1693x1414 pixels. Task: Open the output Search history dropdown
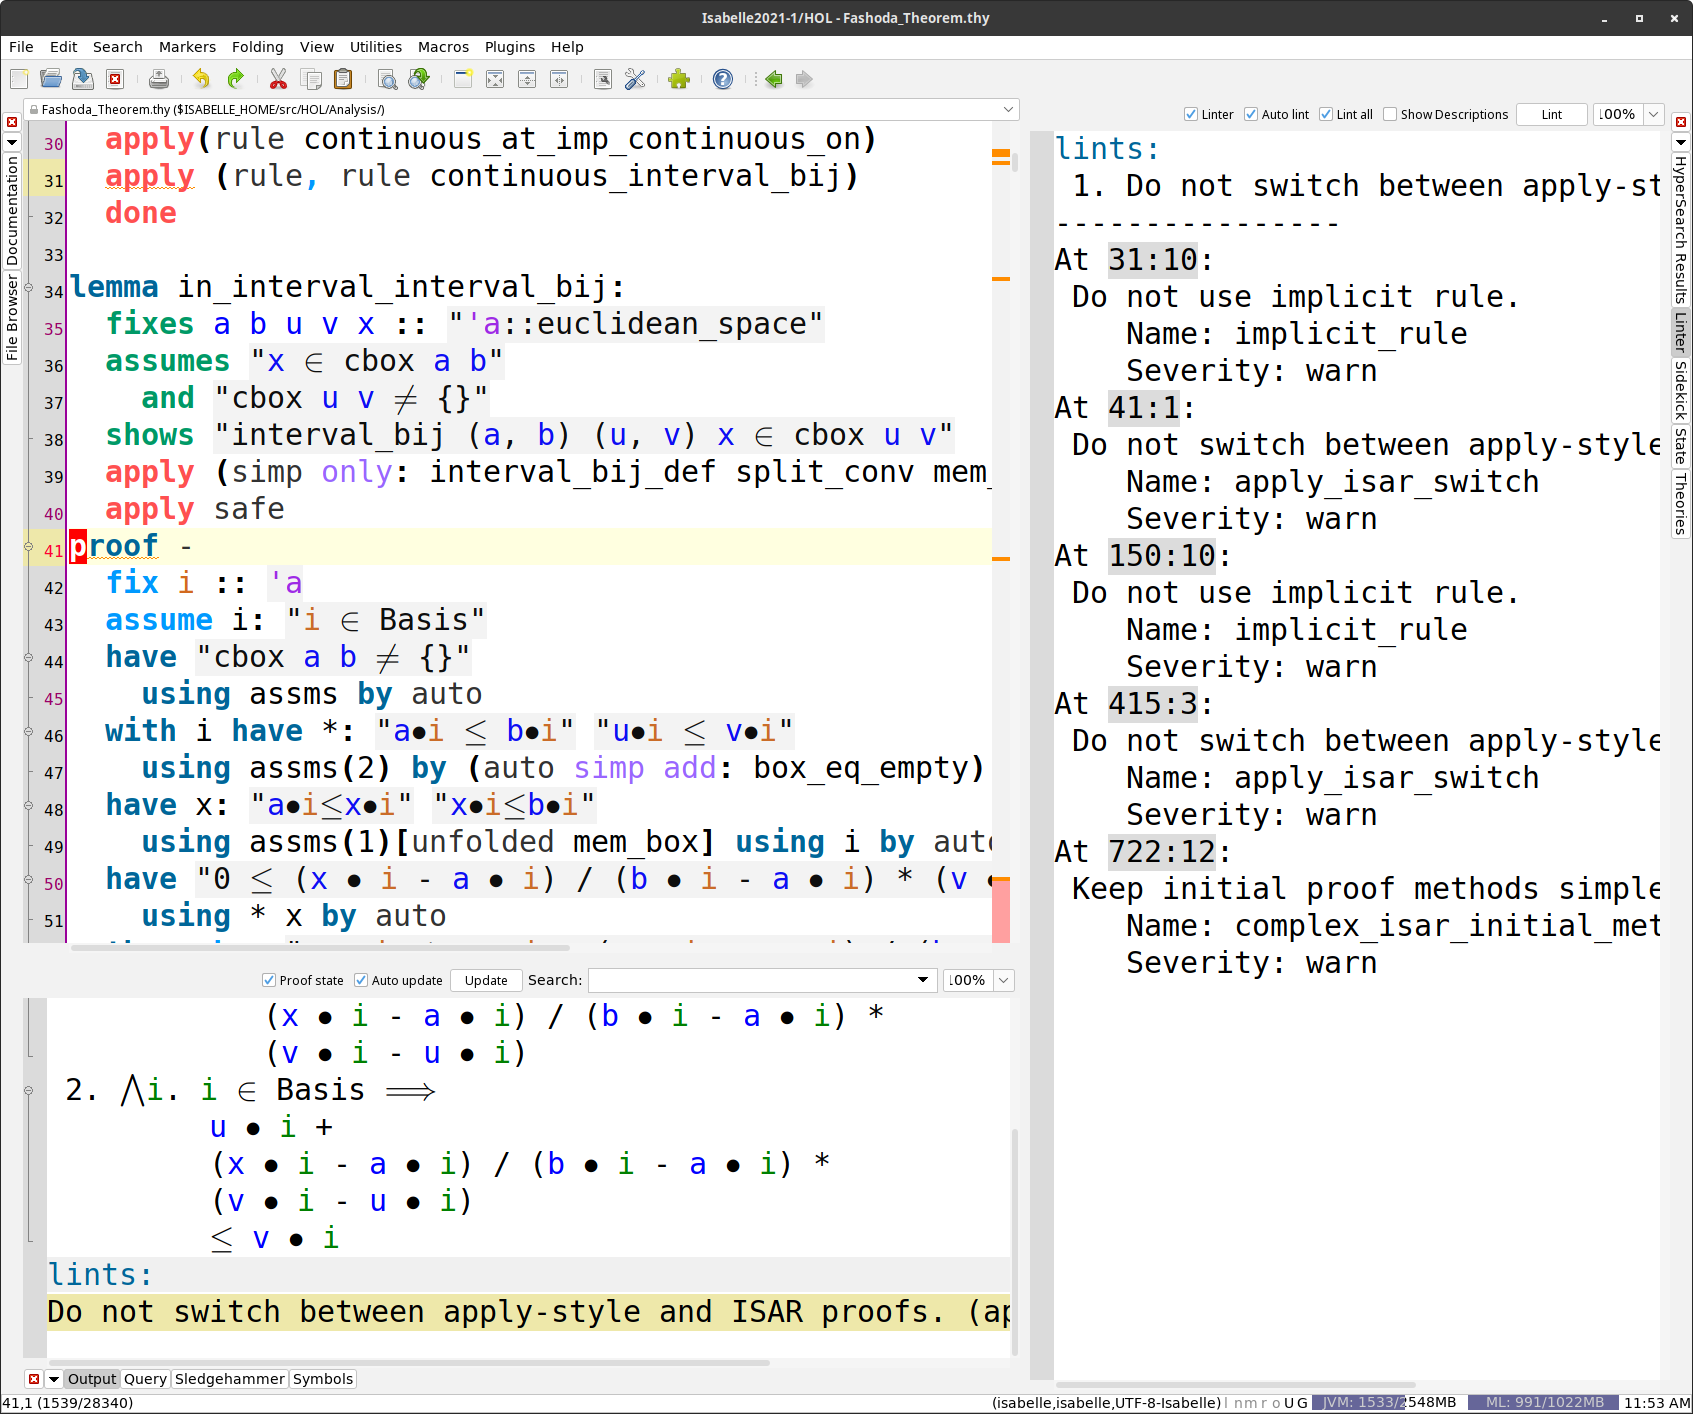[923, 980]
